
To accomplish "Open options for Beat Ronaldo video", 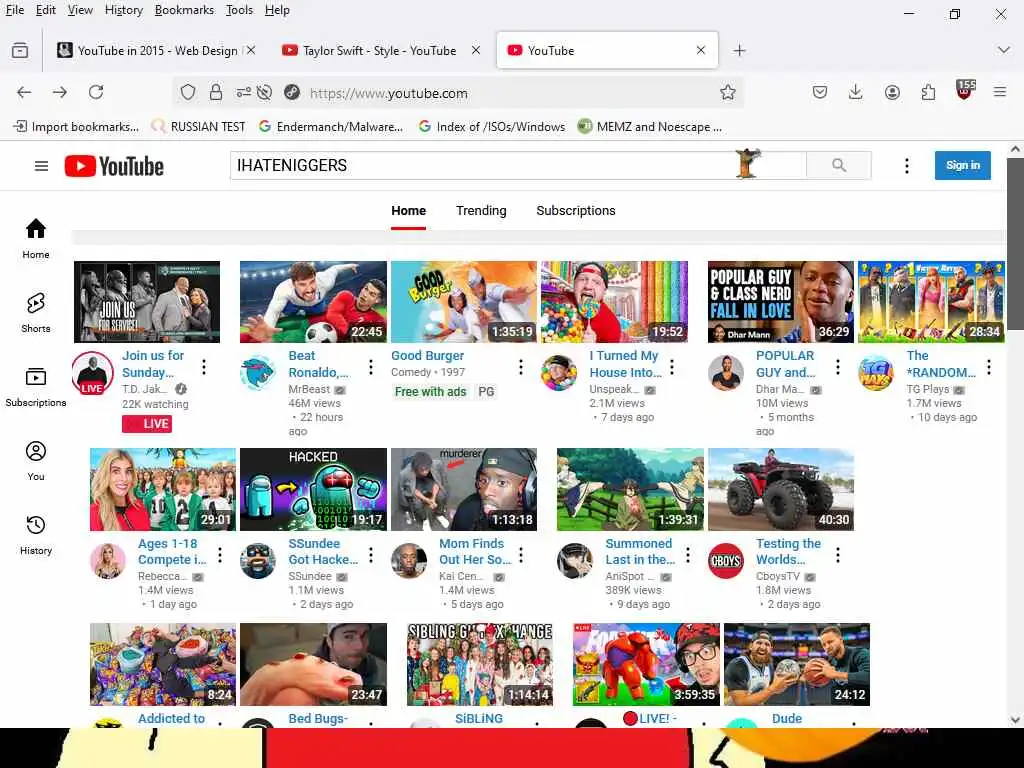I will click(370, 368).
